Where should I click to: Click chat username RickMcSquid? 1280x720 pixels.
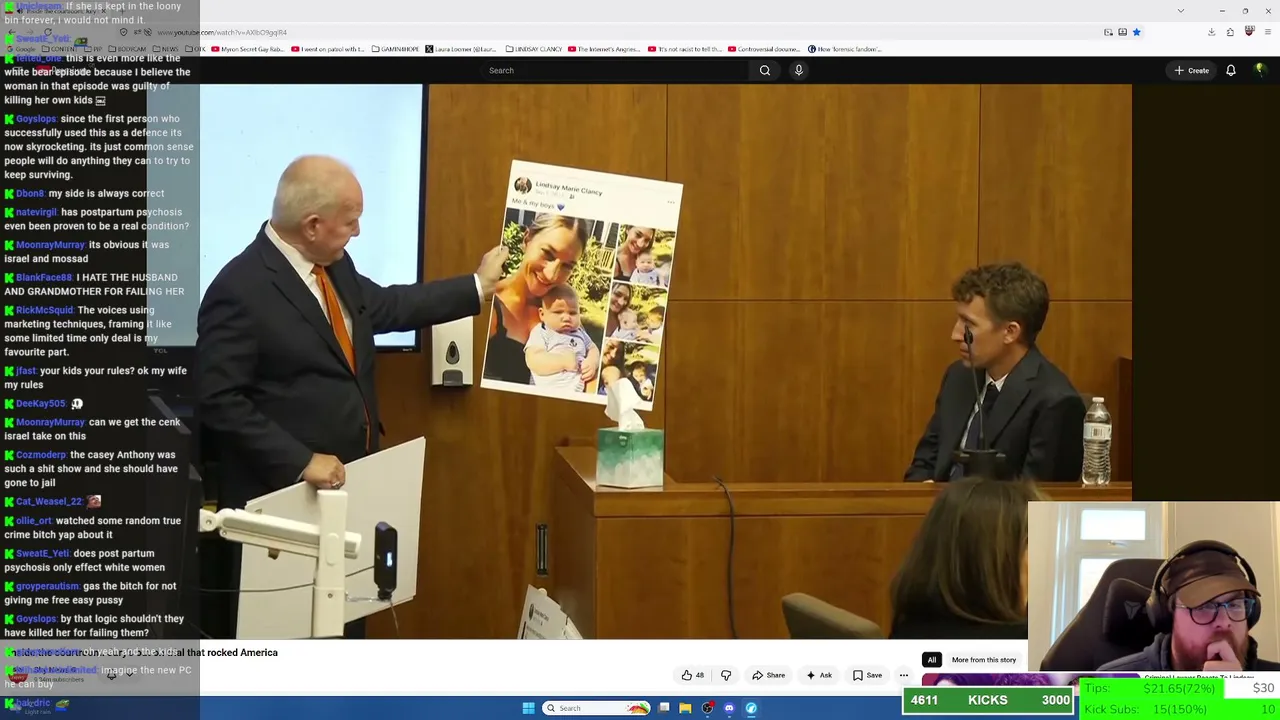44,310
